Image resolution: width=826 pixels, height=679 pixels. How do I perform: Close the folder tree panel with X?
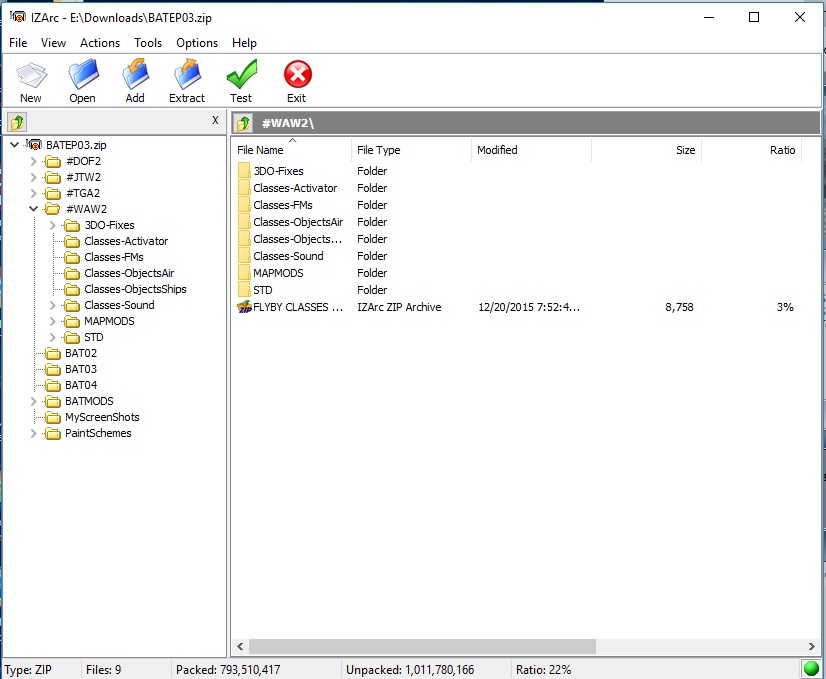215,120
